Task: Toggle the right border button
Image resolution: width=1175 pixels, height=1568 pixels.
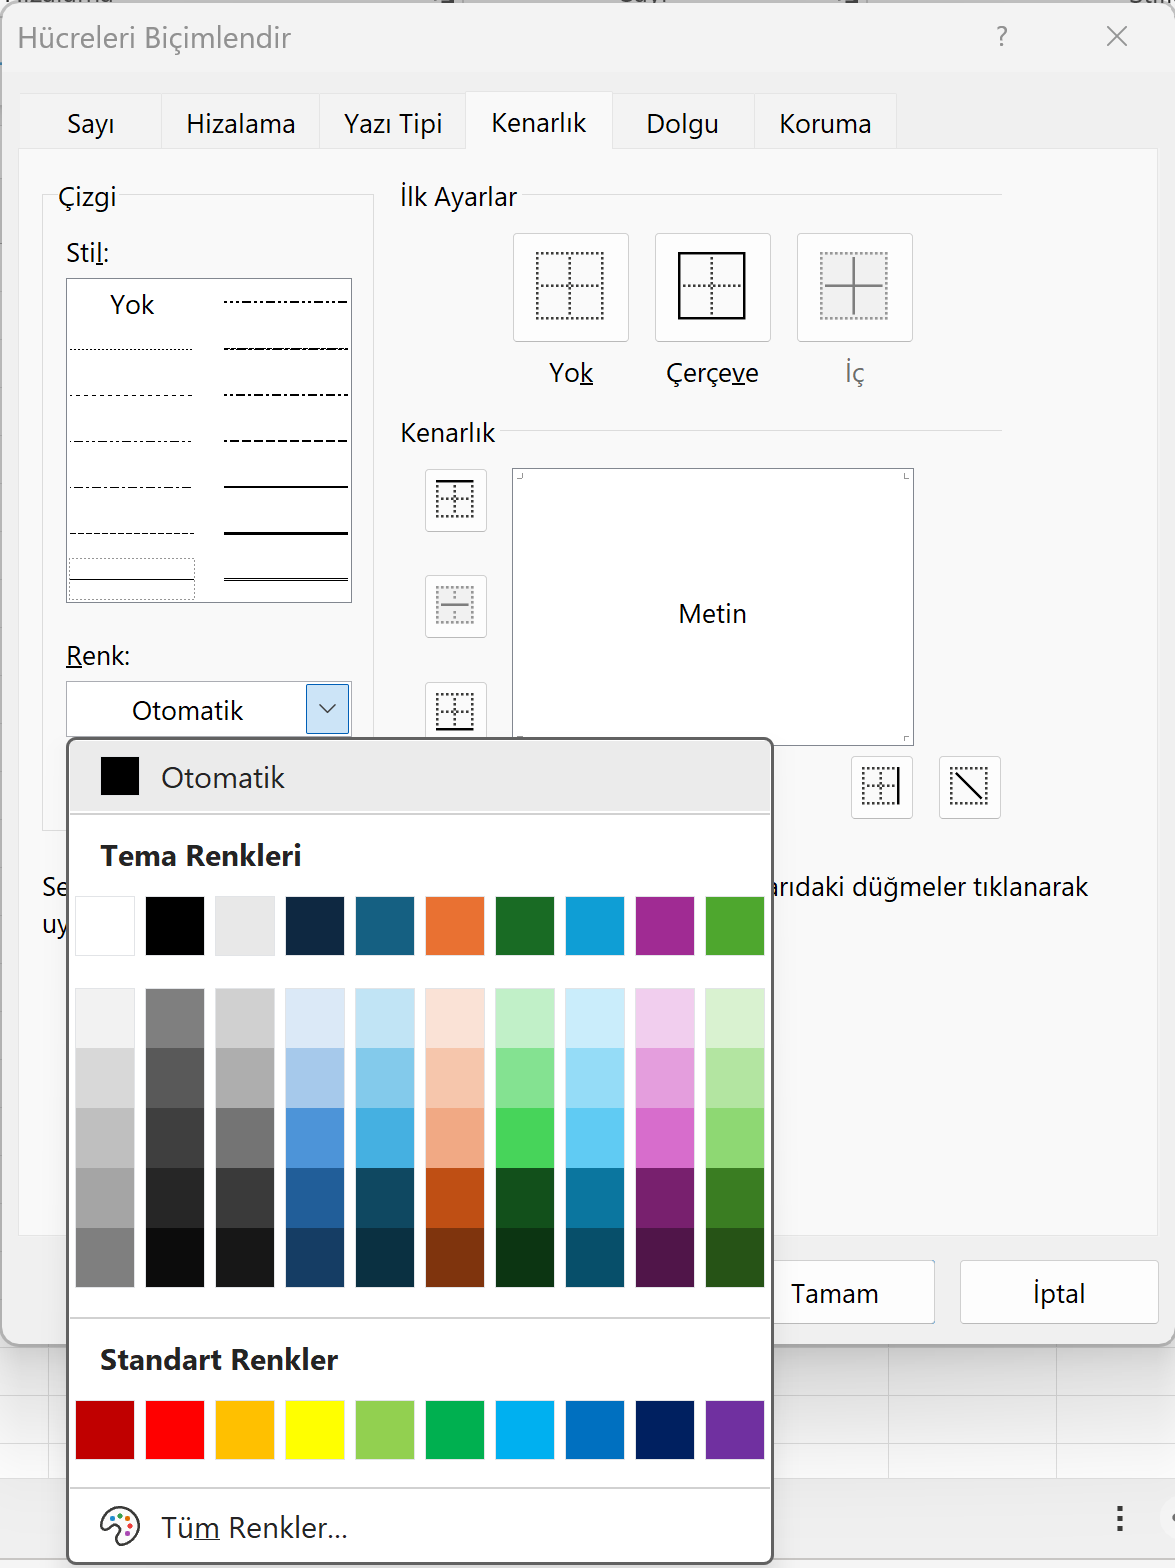Action: [881, 787]
